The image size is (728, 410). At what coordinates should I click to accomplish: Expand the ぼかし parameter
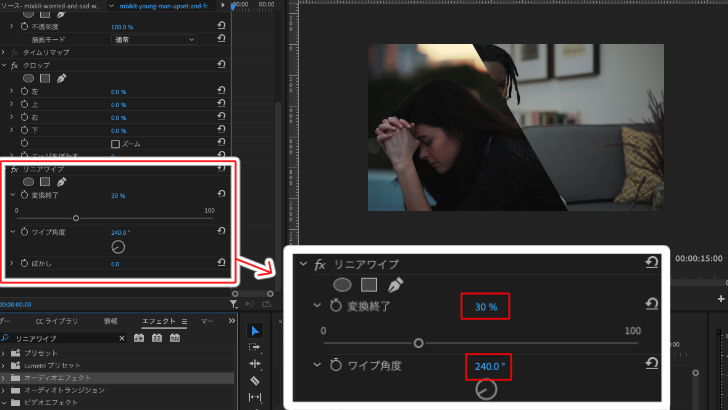(x=12, y=263)
